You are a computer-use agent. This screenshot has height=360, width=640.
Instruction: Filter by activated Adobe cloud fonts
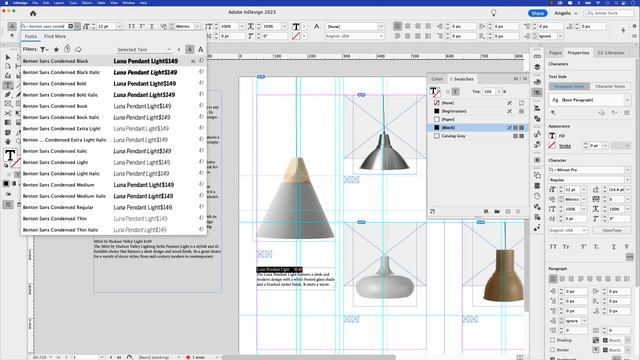click(x=78, y=49)
